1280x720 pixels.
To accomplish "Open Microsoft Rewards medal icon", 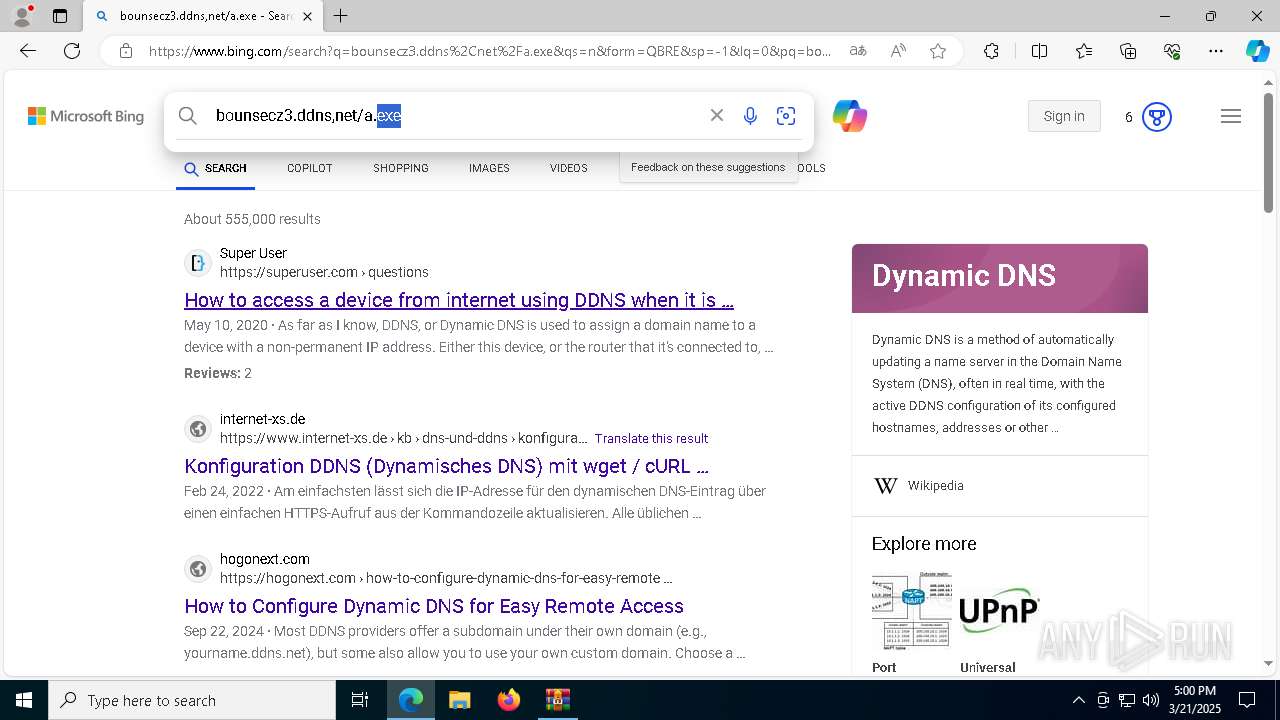I will coord(1157,117).
